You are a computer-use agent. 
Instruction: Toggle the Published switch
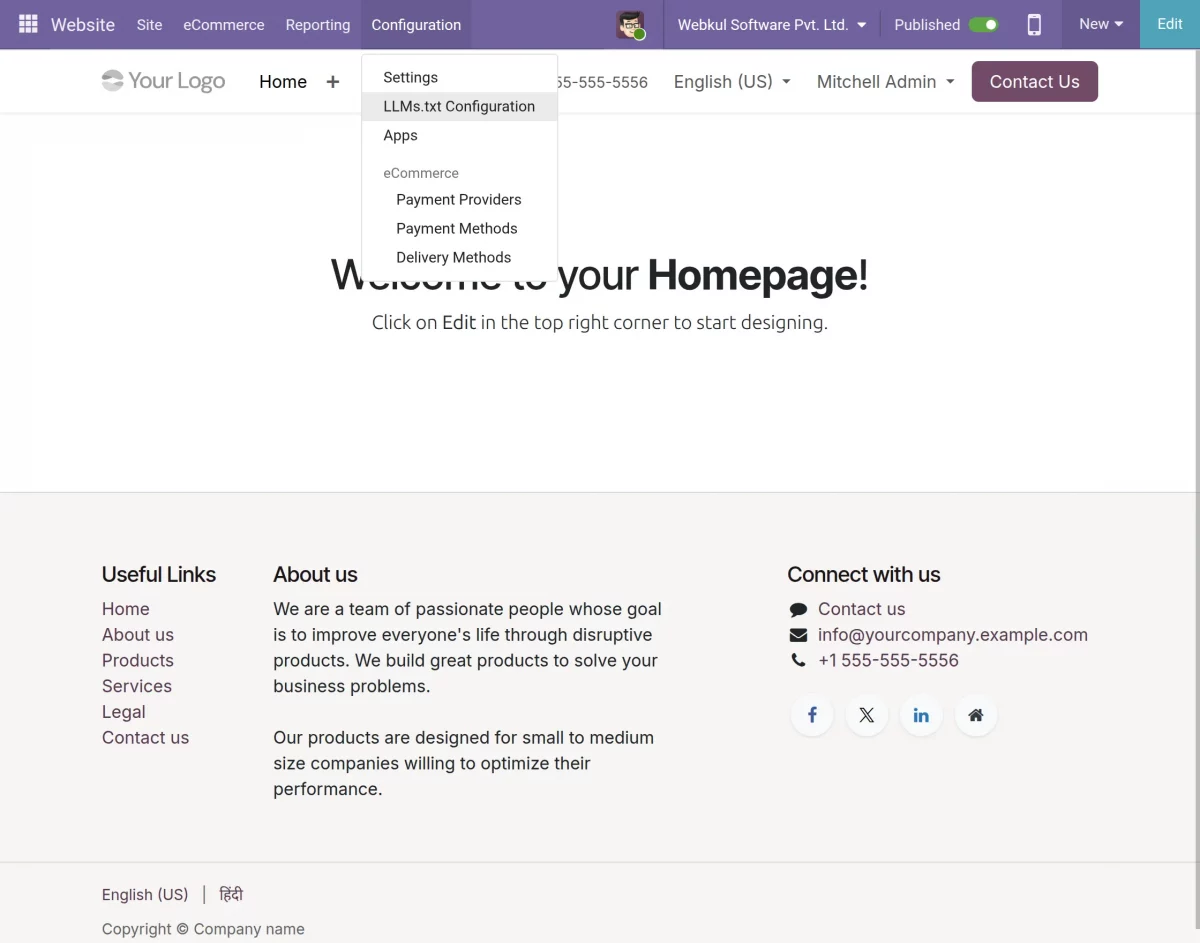(x=984, y=25)
